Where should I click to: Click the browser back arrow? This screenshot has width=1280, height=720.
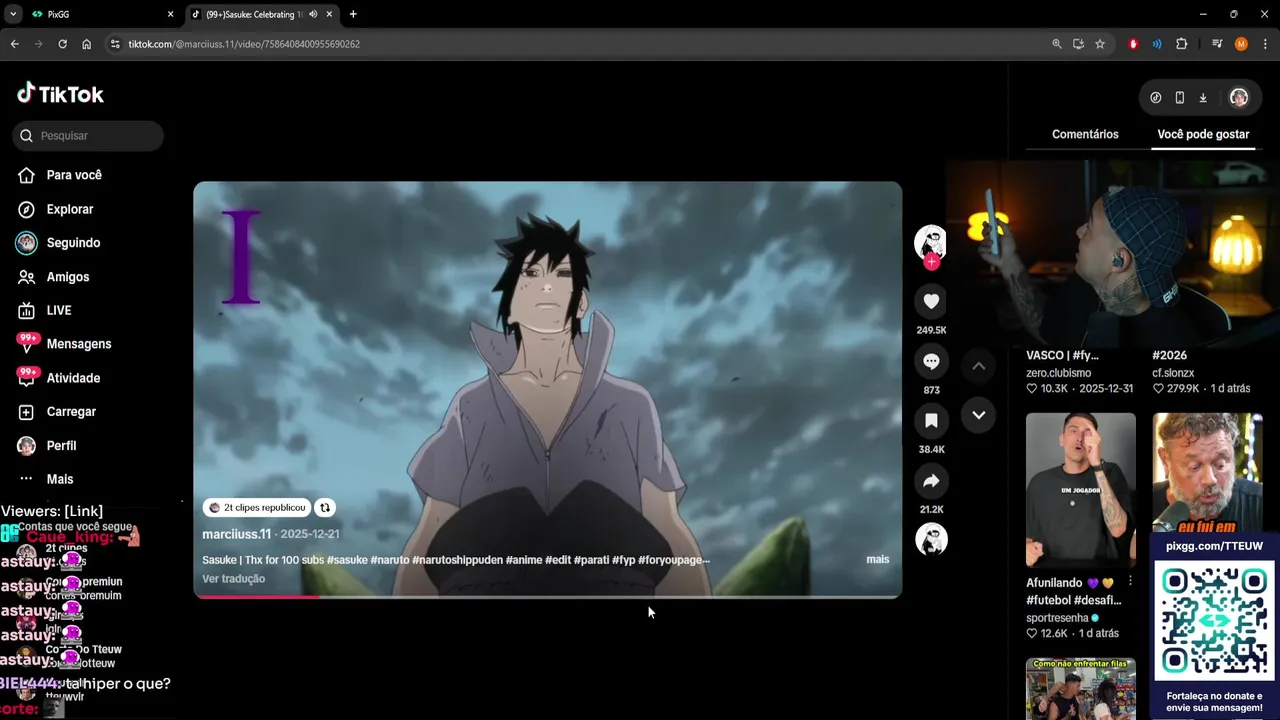point(14,44)
